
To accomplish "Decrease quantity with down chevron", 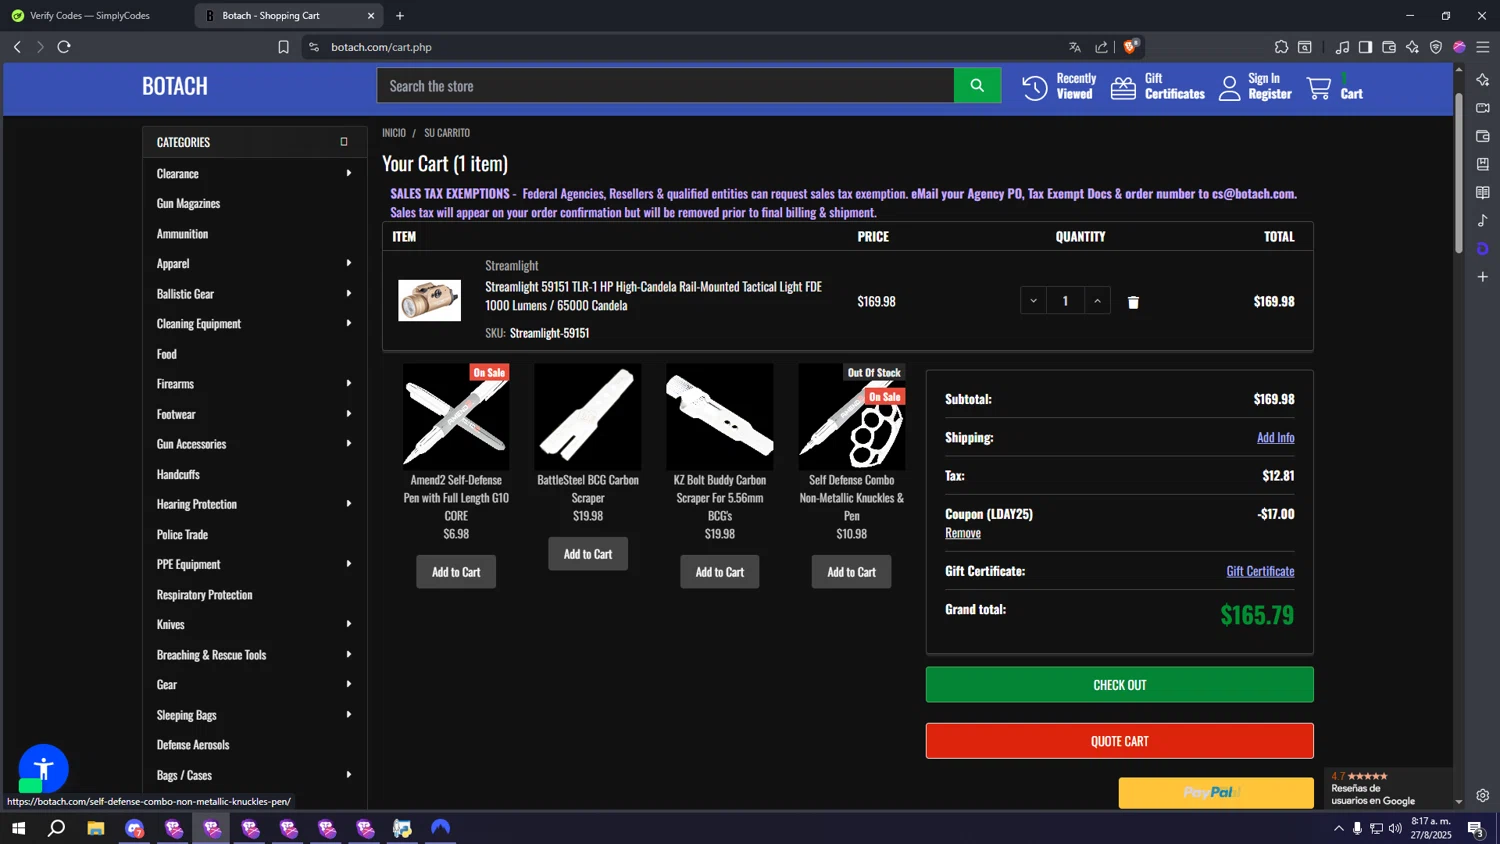I will [x=1033, y=301].
